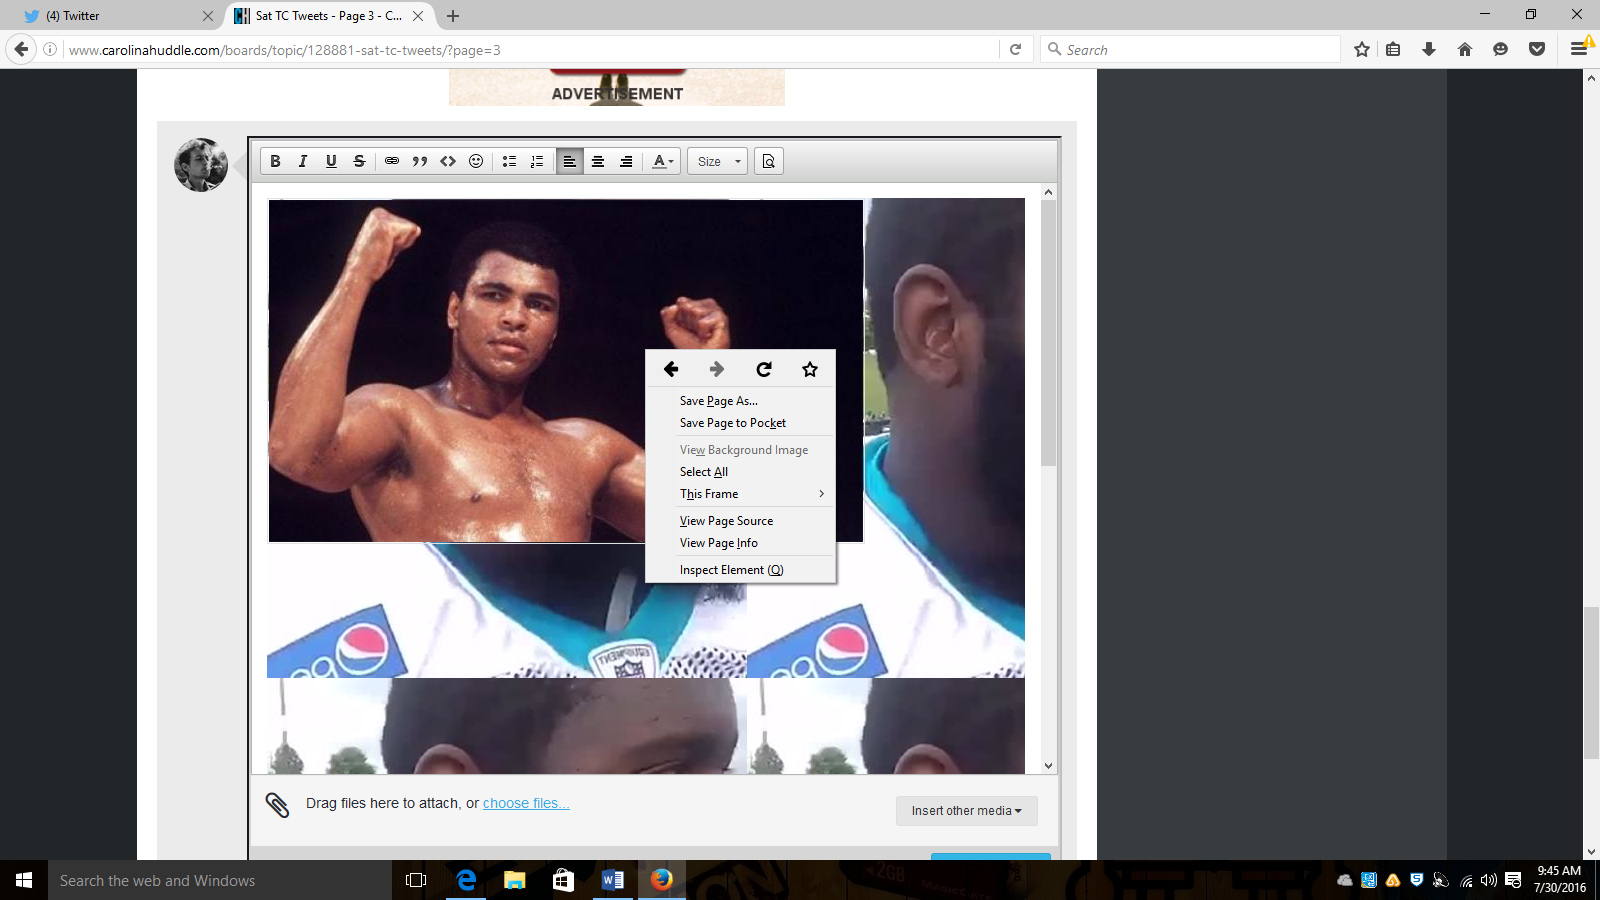
Task: Open Firefox from the Windows taskbar
Action: point(661,880)
